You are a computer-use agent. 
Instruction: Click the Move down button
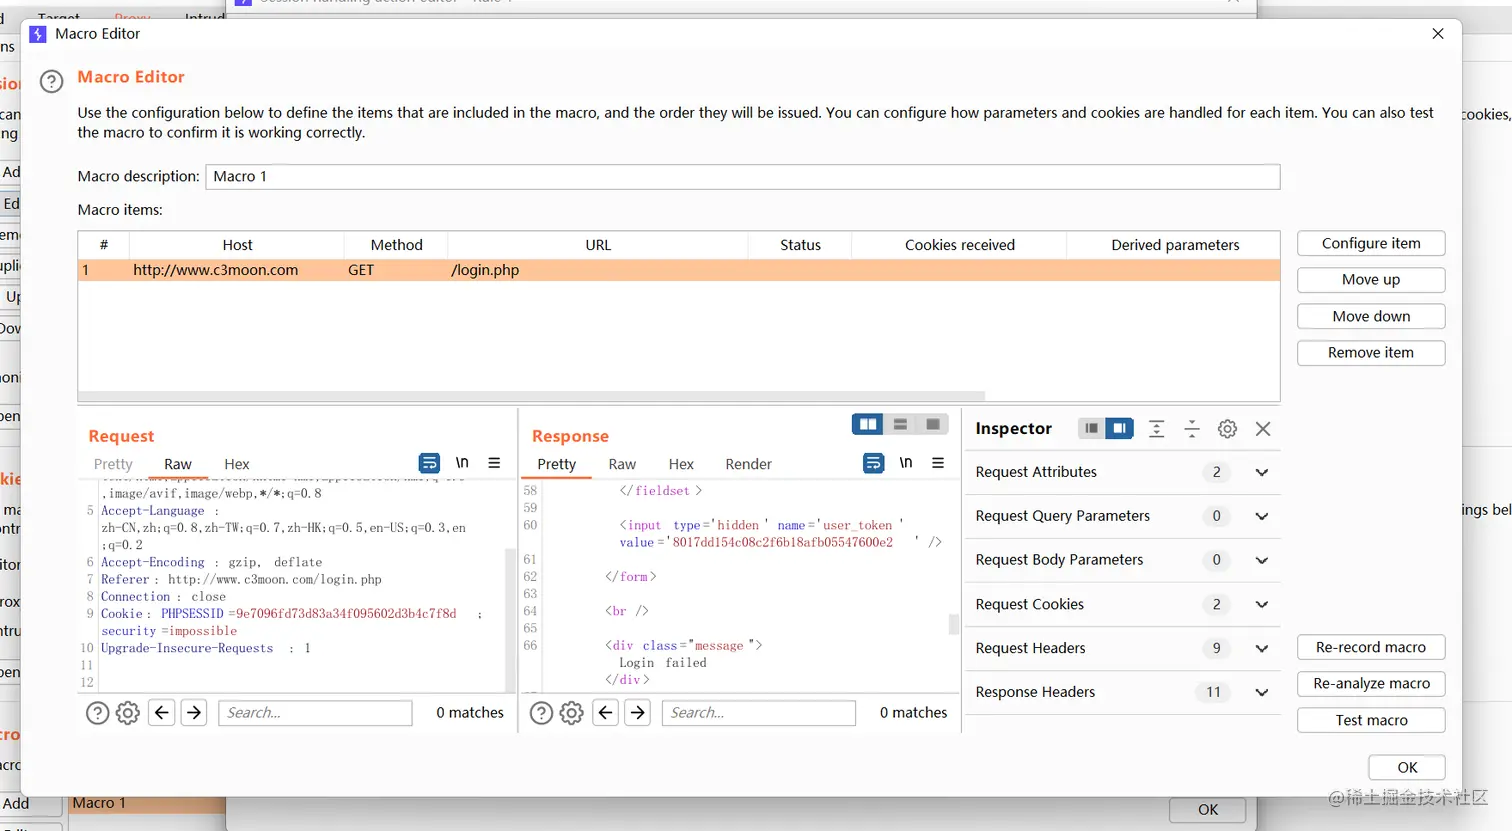point(1371,316)
